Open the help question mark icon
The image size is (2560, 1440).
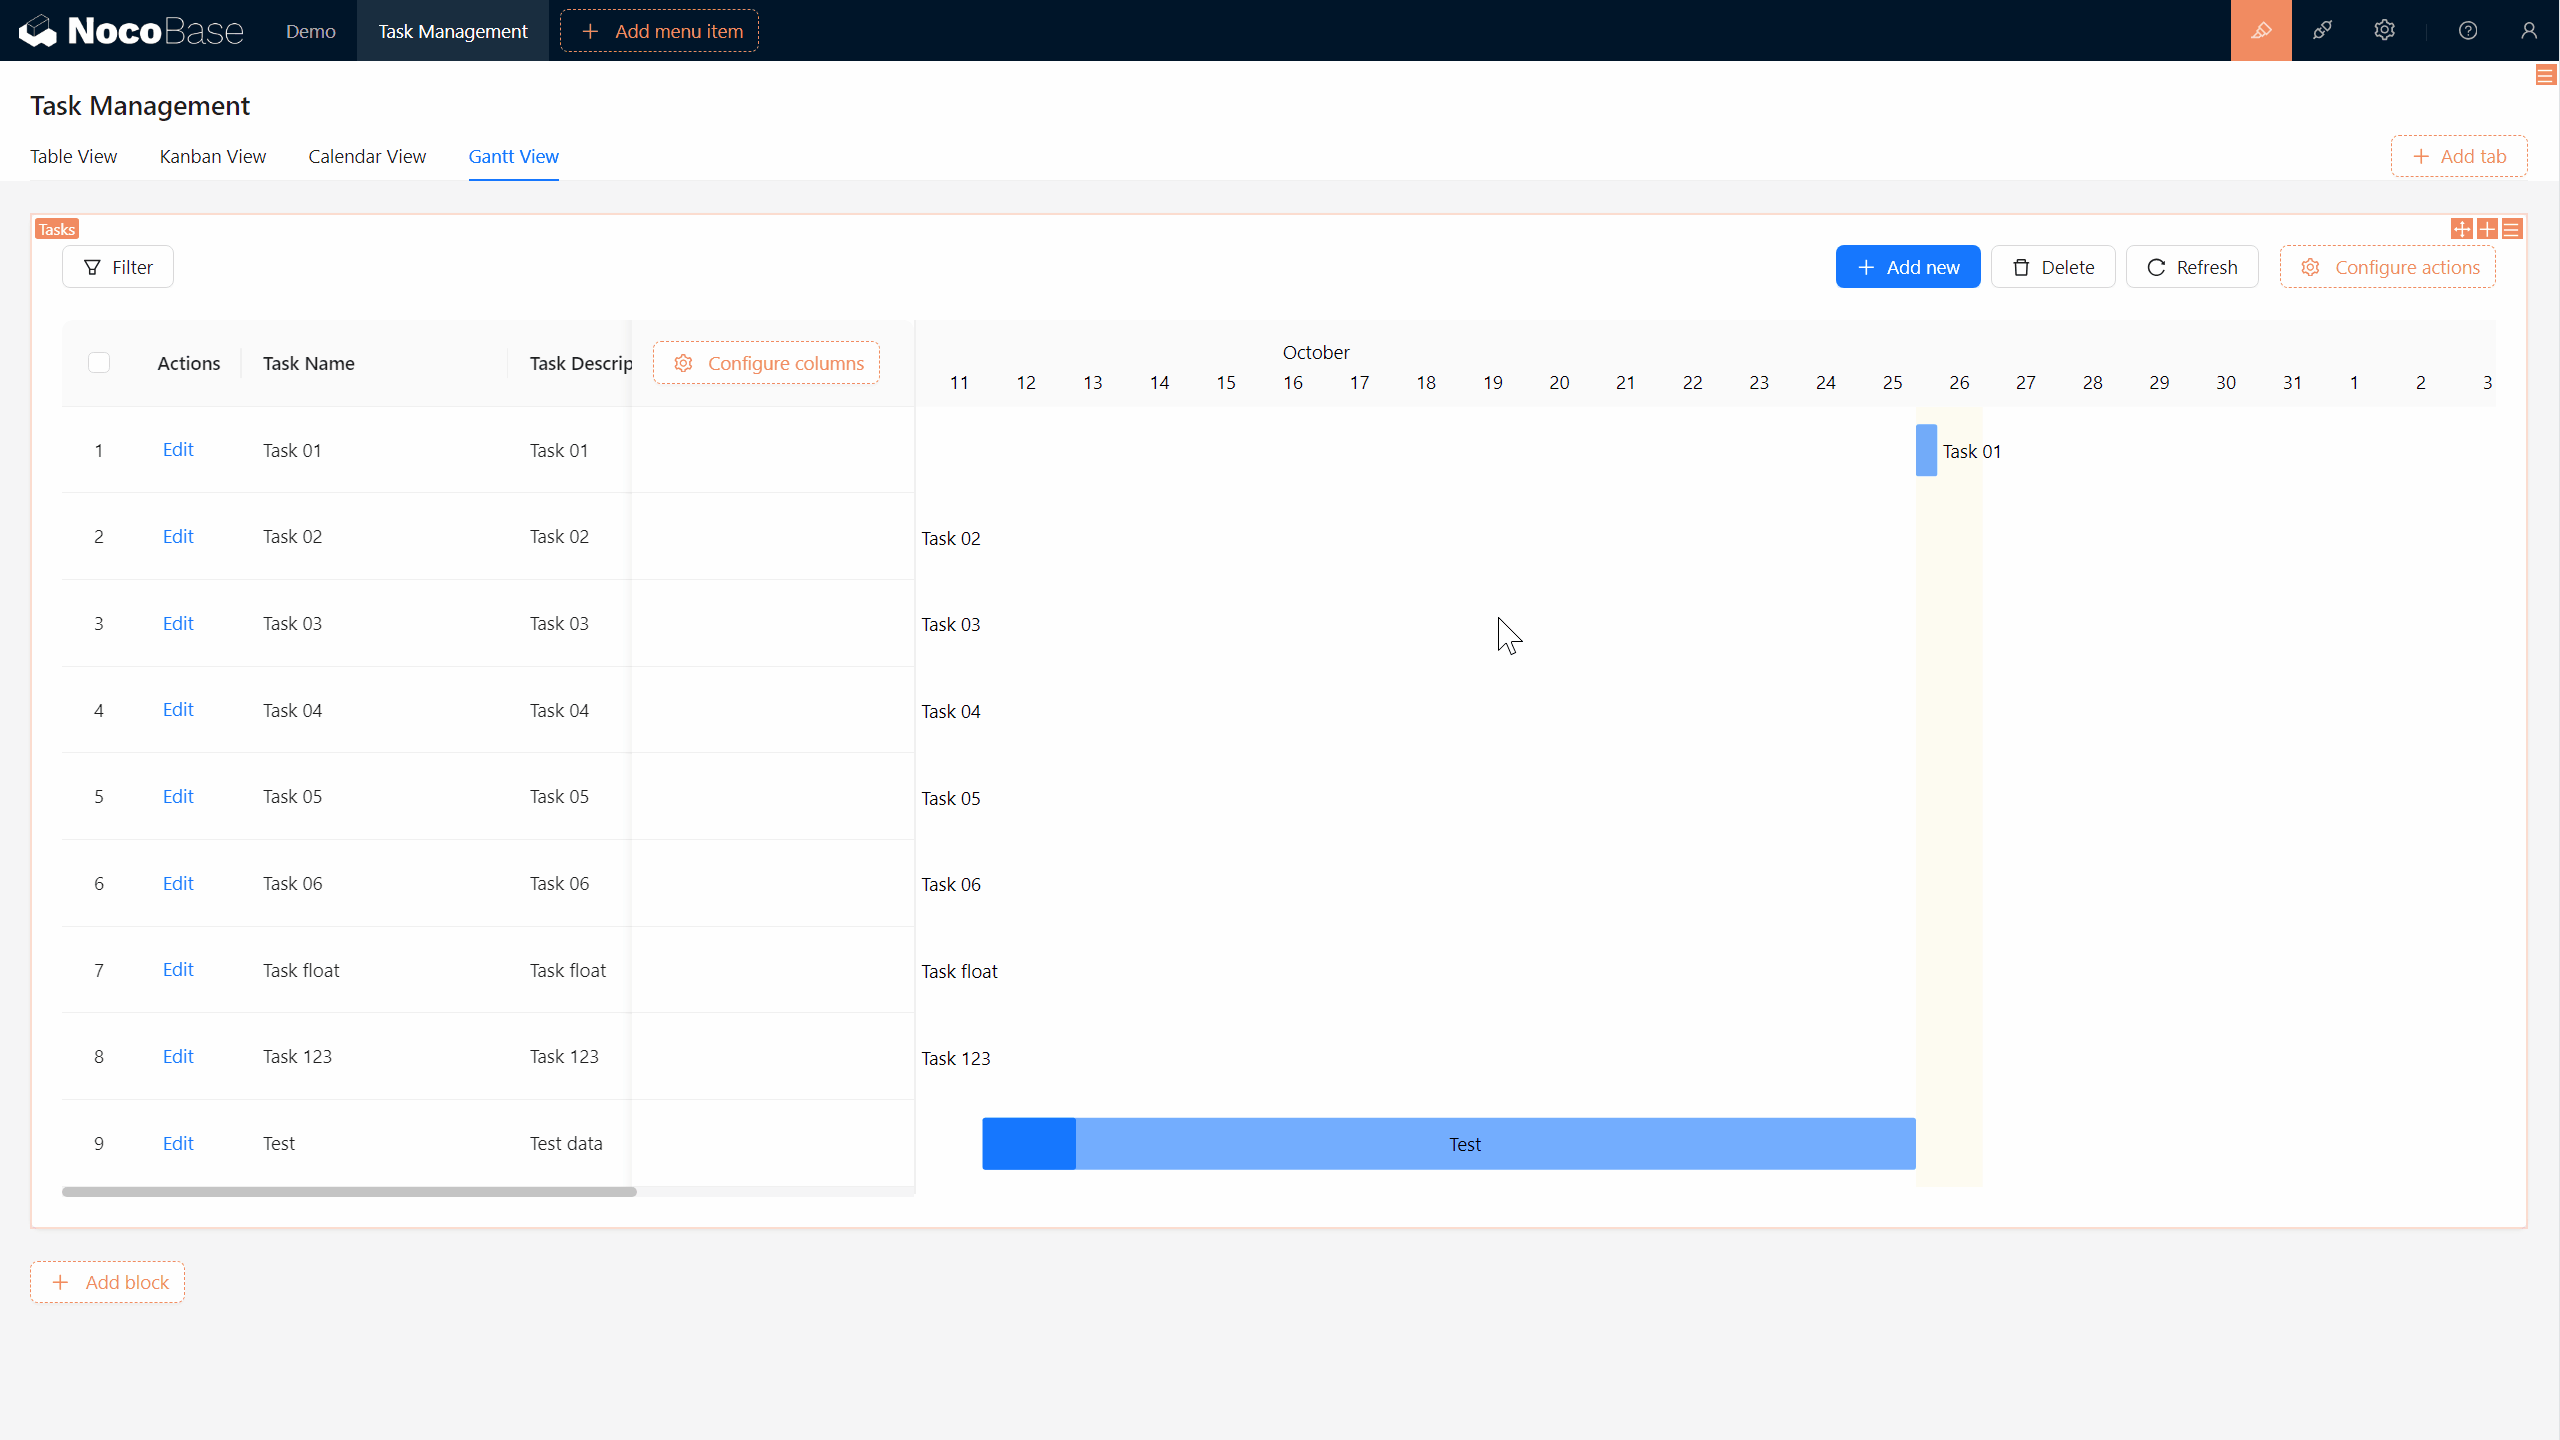2468,31
